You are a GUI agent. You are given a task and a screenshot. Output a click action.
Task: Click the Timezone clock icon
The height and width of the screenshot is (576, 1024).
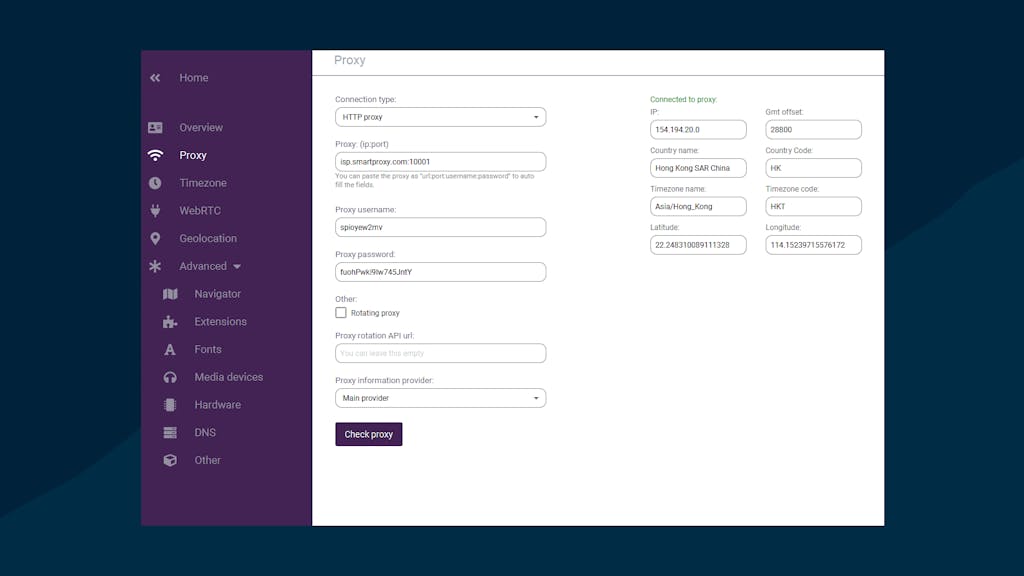pos(155,183)
